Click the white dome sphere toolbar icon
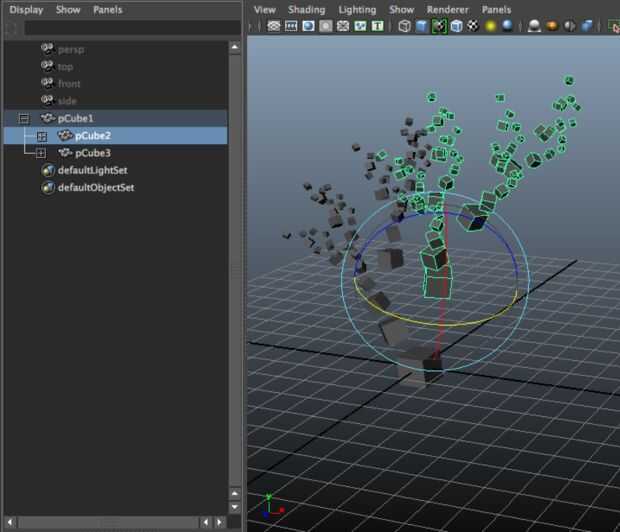 click(x=534, y=26)
